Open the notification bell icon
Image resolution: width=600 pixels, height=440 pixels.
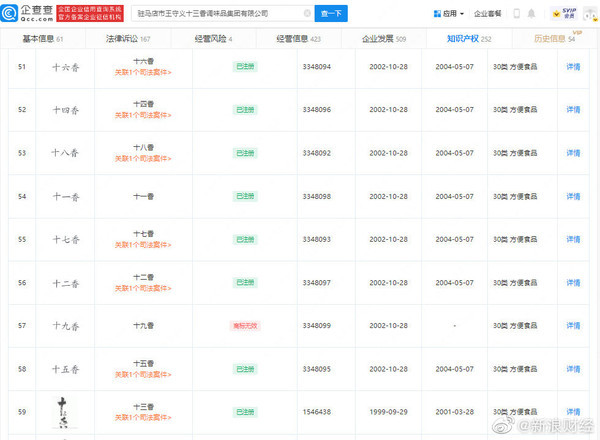pyautogui.click(x=532, y=14)
